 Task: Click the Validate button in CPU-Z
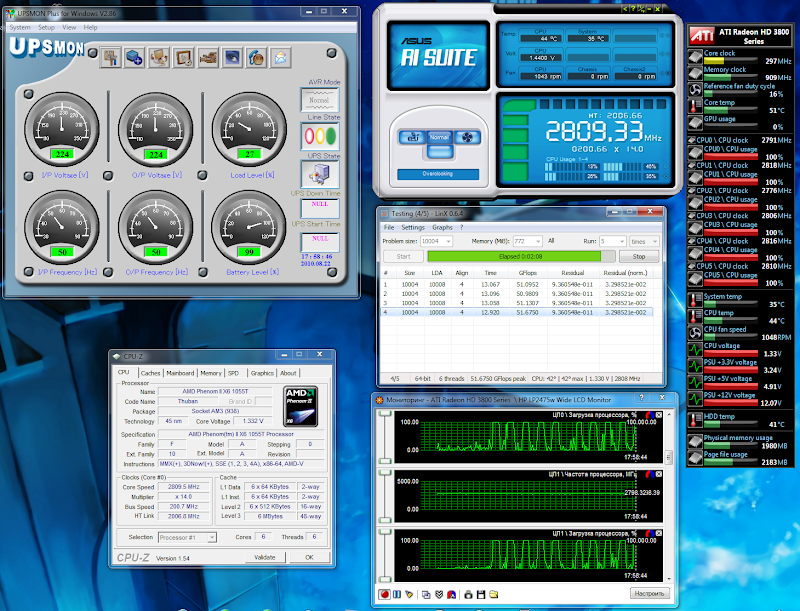click(x=264, y=557)
